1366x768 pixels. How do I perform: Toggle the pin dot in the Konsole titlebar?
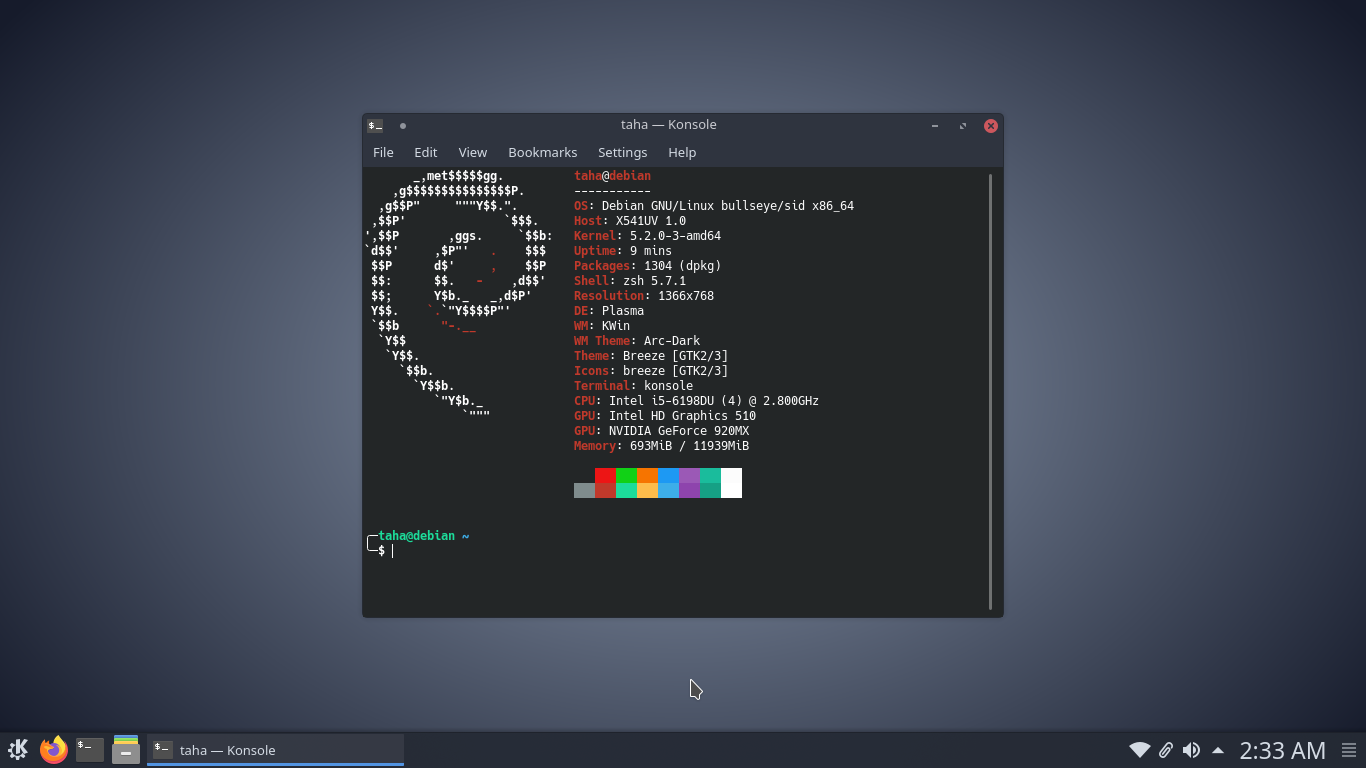403,125
